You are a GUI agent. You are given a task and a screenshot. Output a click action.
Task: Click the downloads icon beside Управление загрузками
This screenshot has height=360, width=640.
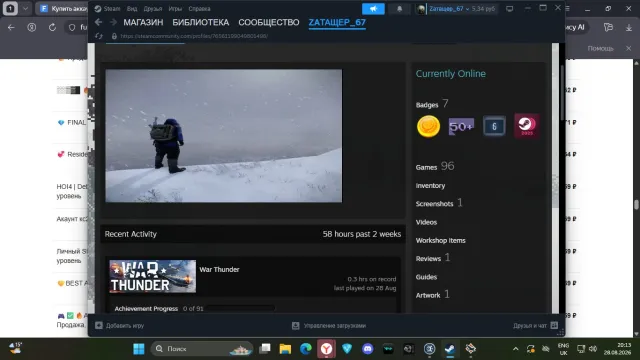296,325
